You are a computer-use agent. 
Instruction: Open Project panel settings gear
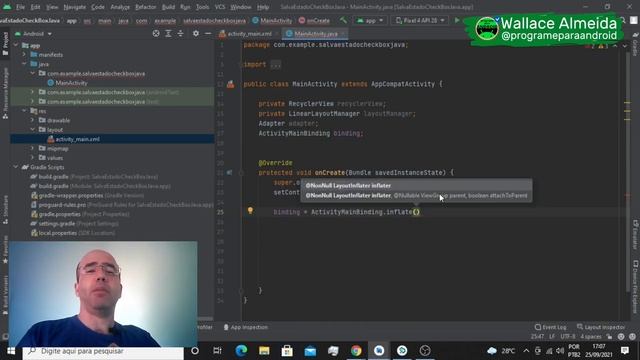196,33
